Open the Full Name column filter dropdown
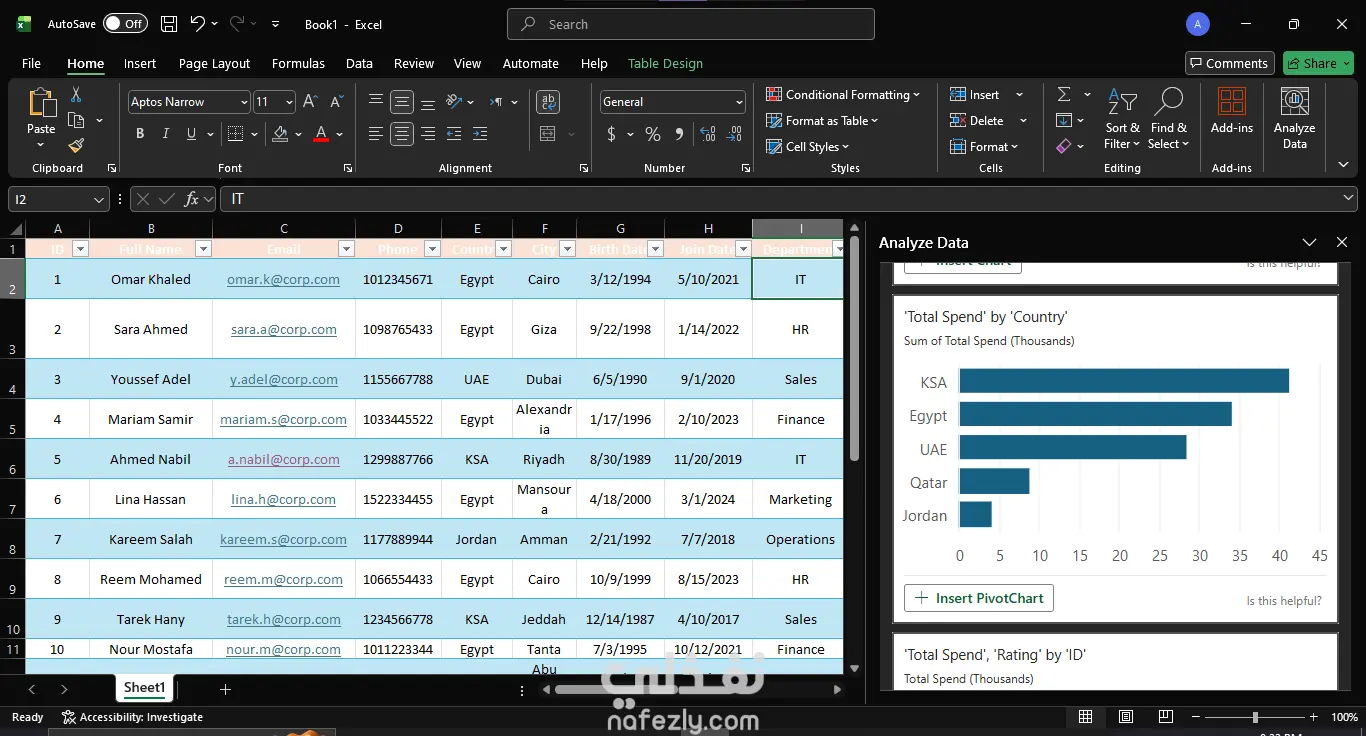 (x=203, y=249)
